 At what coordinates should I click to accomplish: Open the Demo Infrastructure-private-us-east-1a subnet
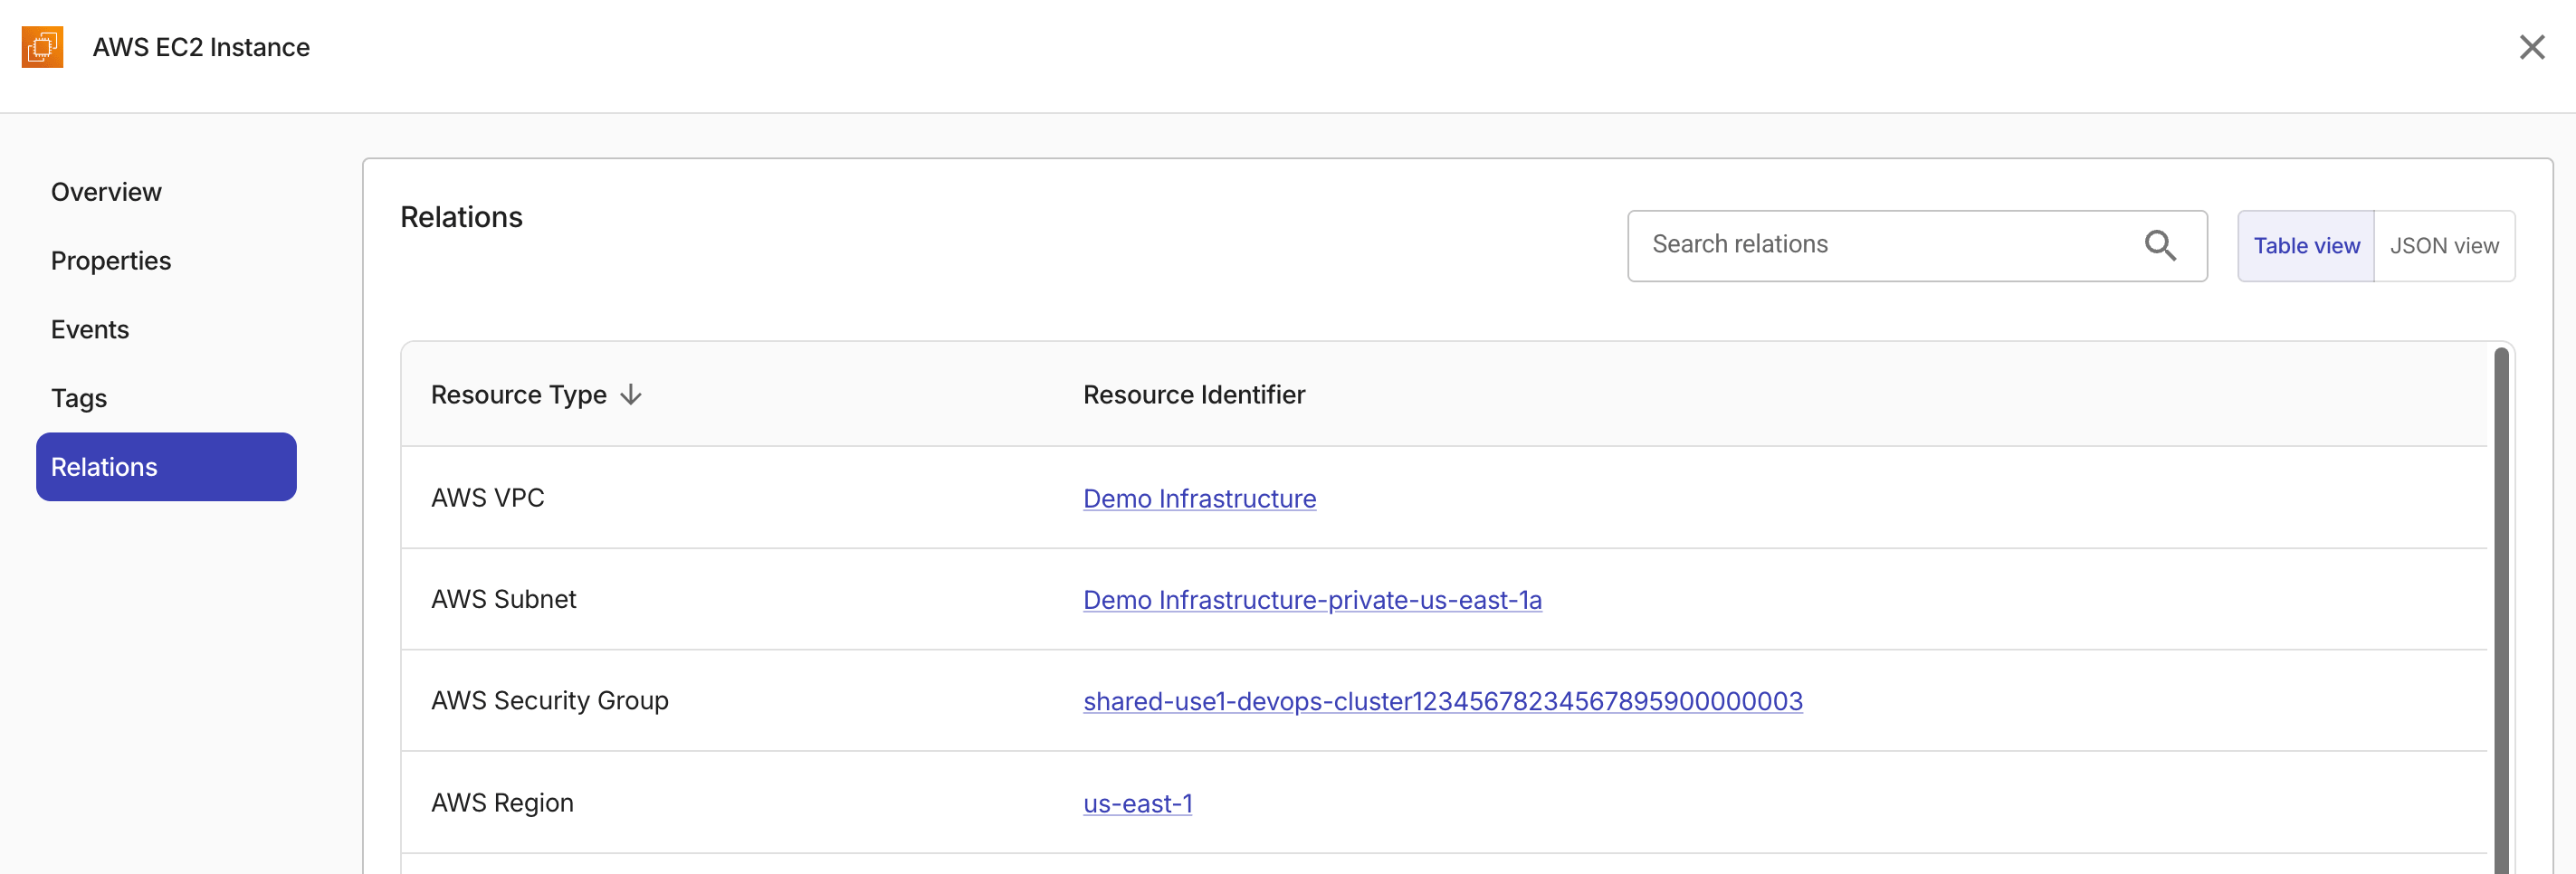tap(1312, 600)
